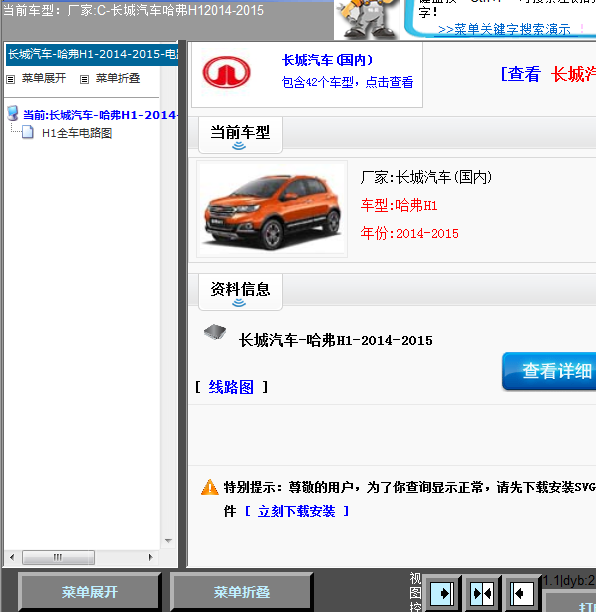Click the 菜单展开 text link in tree panel

point(44,78)
